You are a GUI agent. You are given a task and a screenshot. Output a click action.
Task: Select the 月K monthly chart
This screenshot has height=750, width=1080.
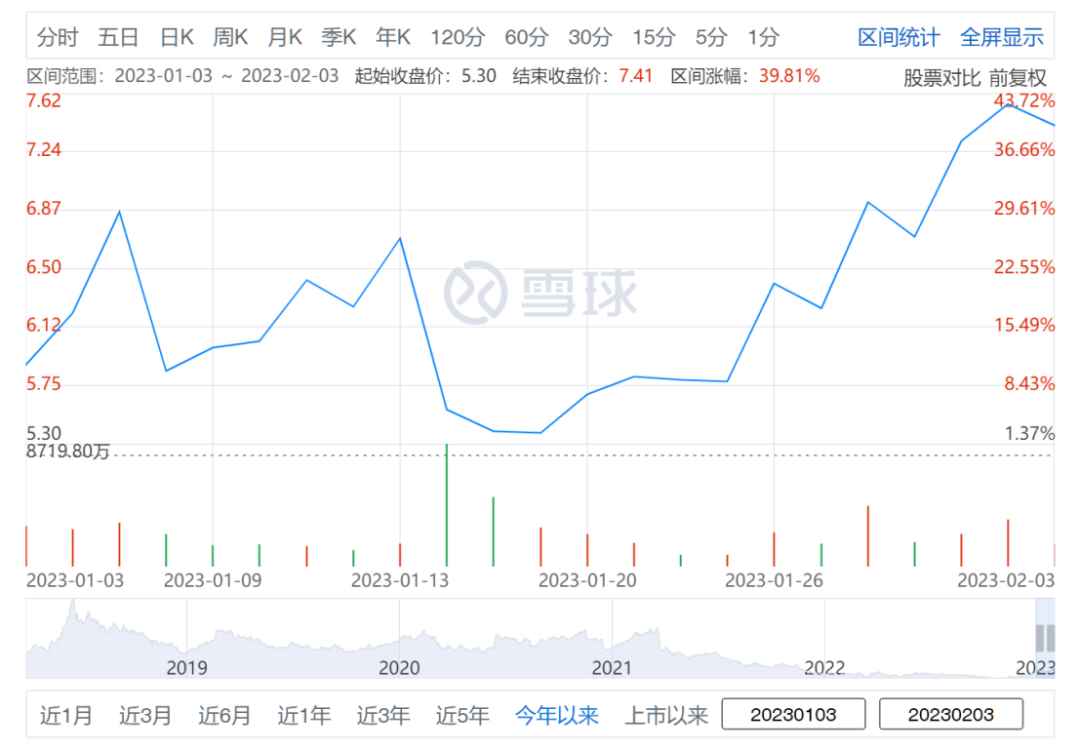[x=284, y=37]
